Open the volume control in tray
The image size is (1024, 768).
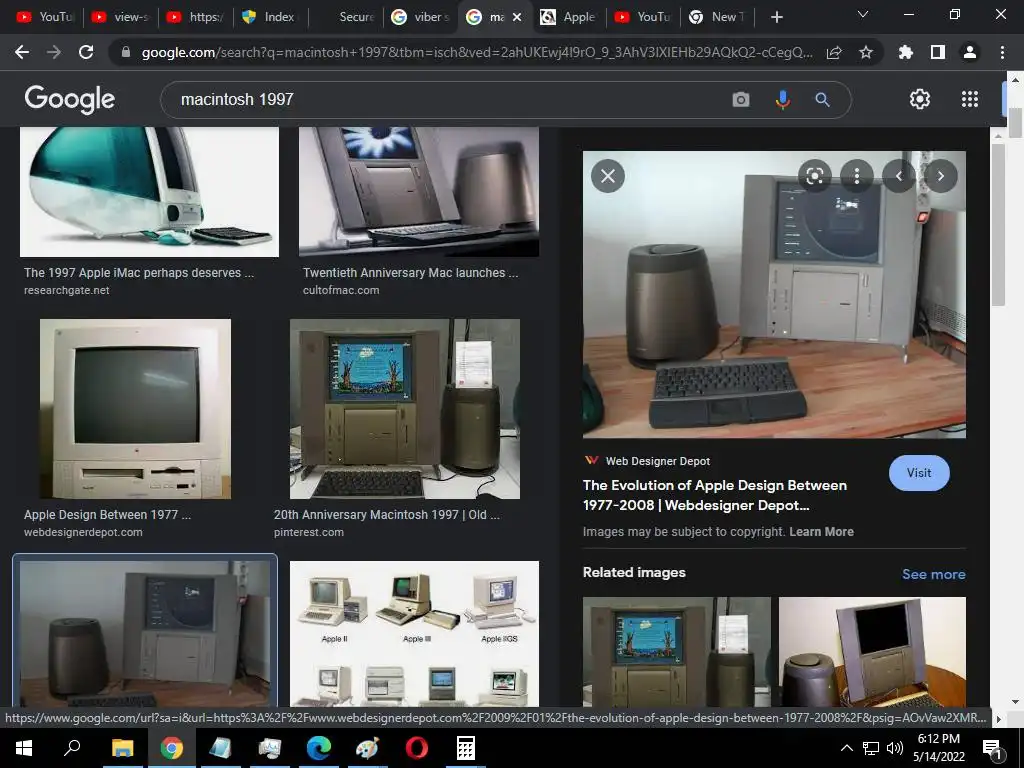pyautogui.click(x=895, y=748)
